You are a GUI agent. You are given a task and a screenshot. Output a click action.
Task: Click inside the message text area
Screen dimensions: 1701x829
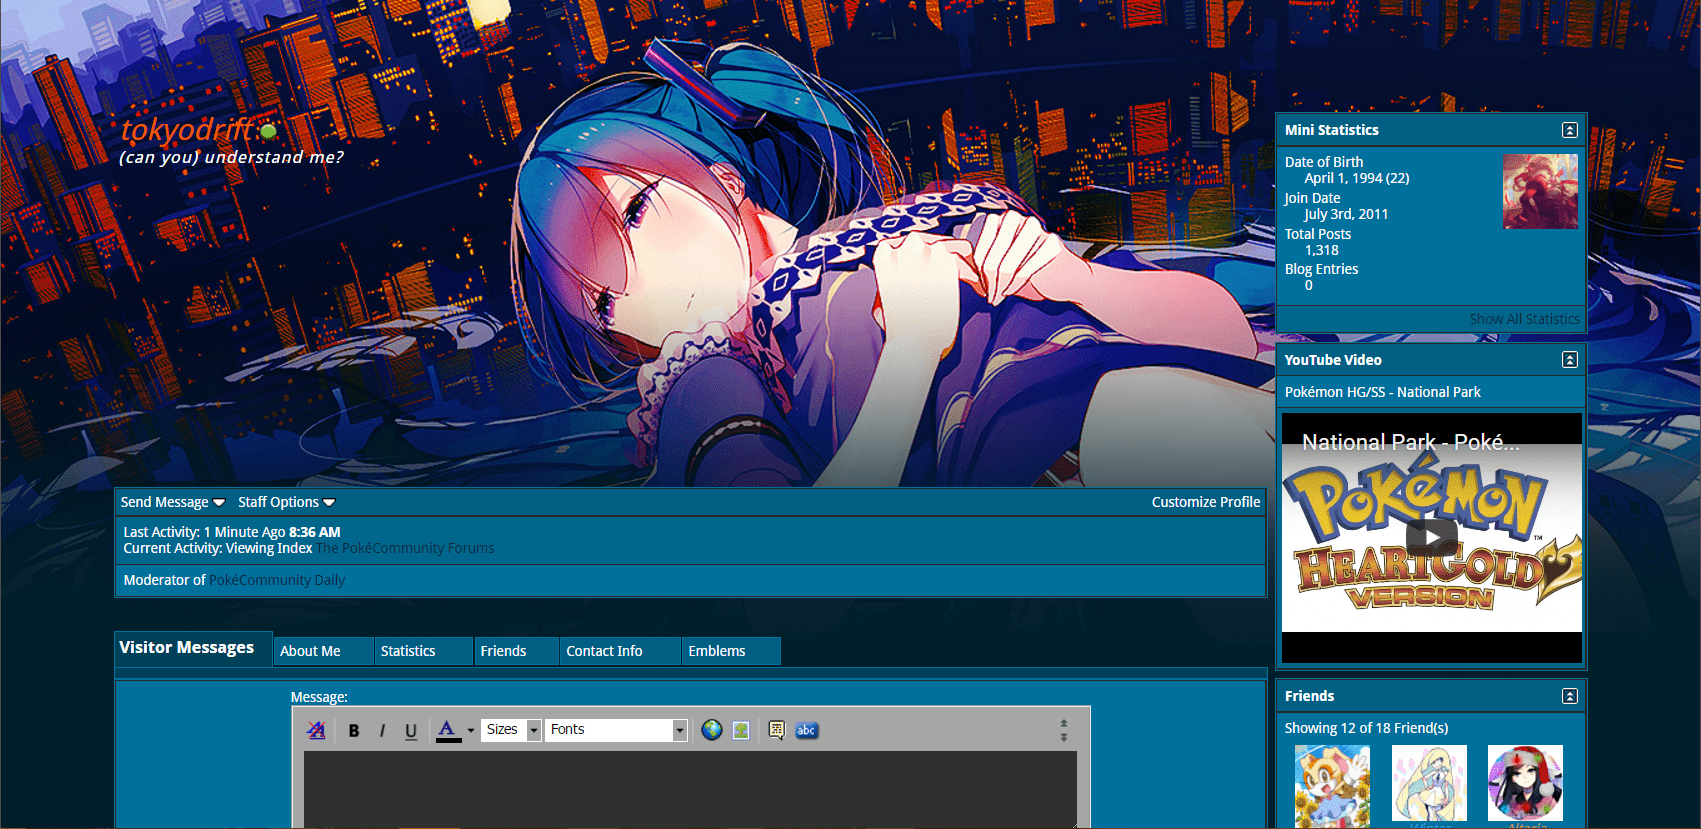690,788
